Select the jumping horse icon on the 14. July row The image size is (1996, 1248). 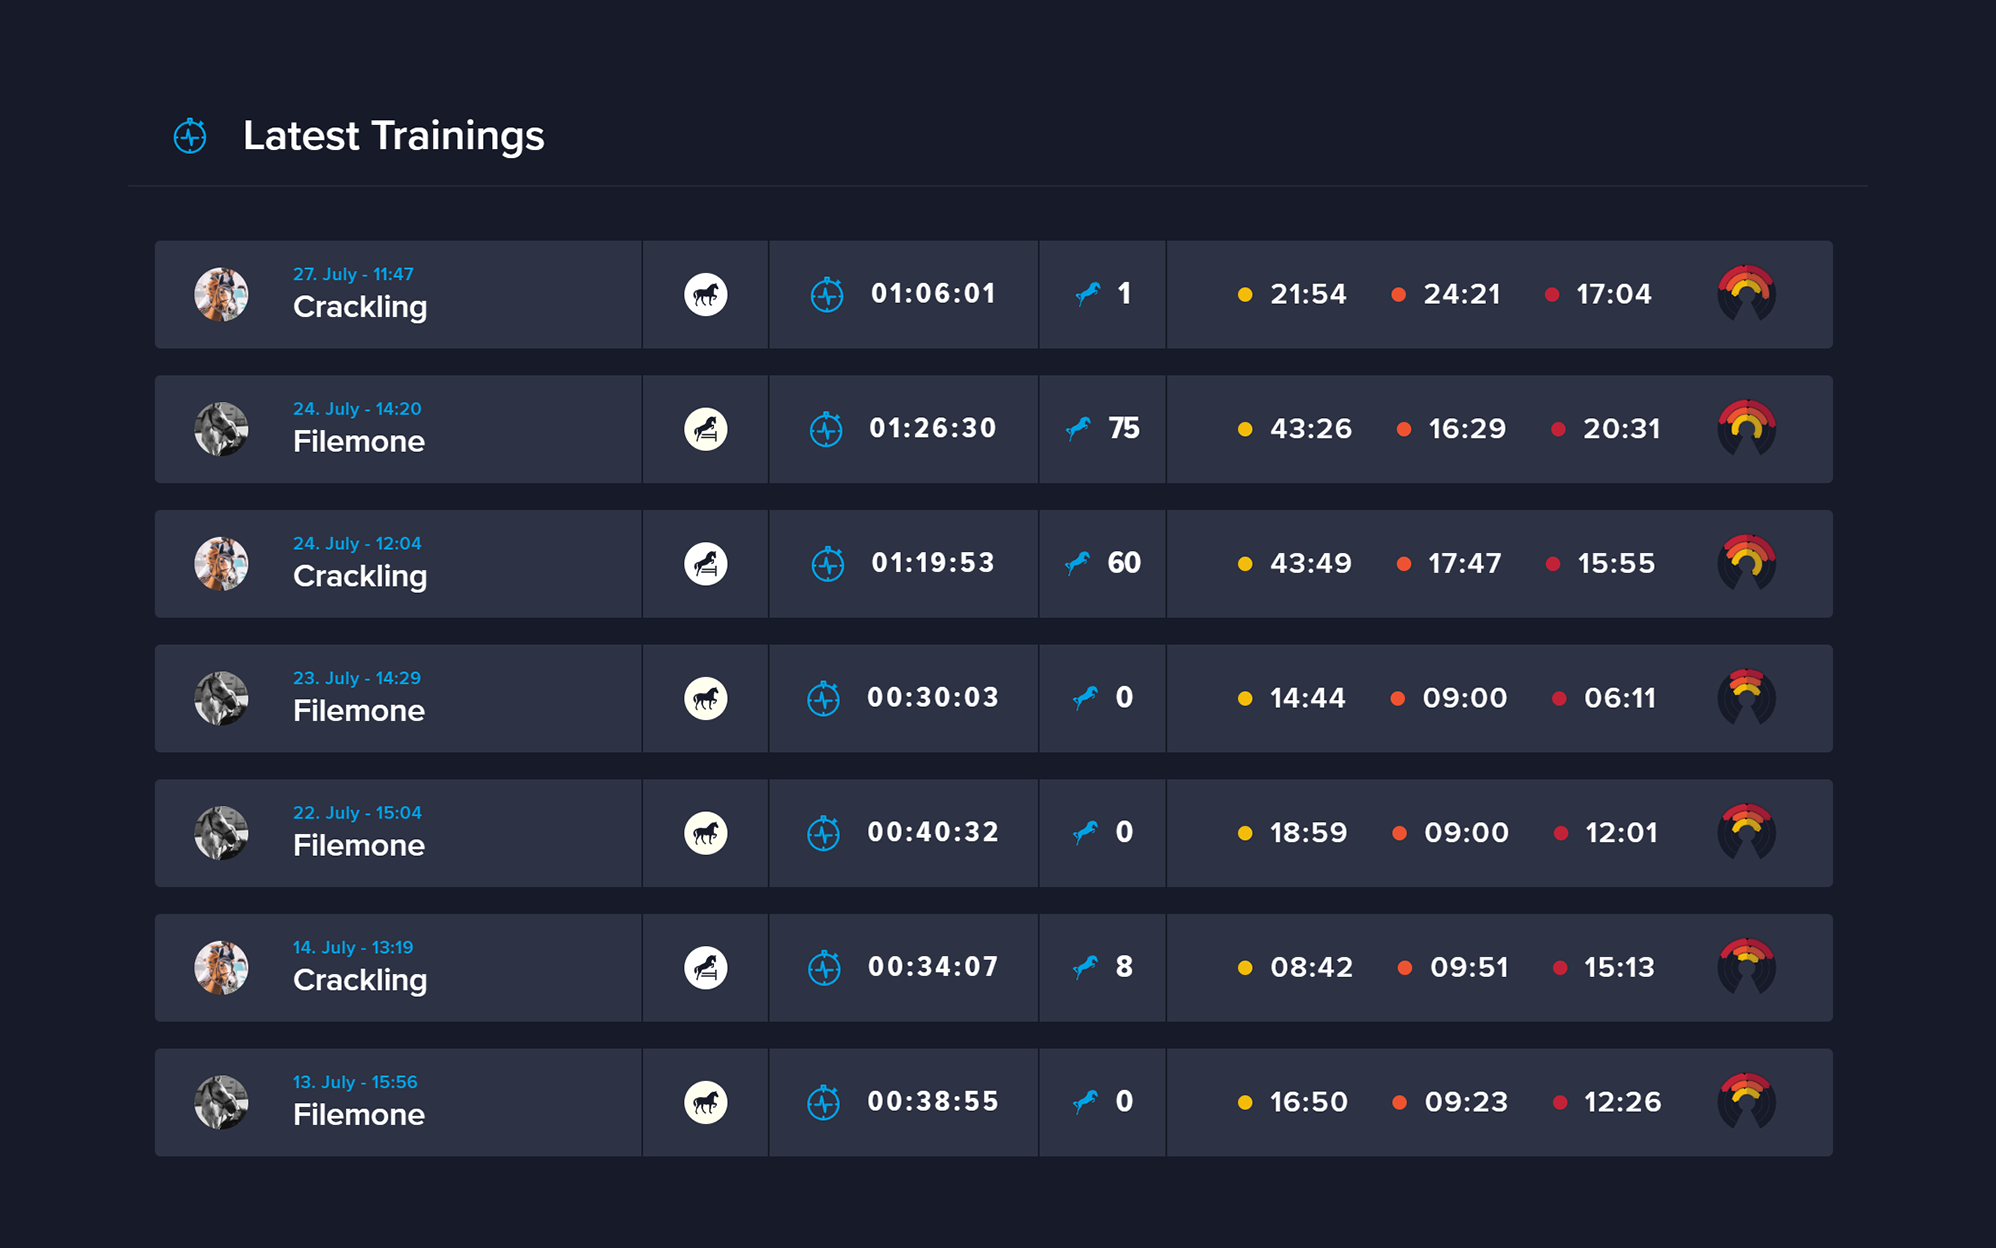pyautogui.click(x=705, y=967)
